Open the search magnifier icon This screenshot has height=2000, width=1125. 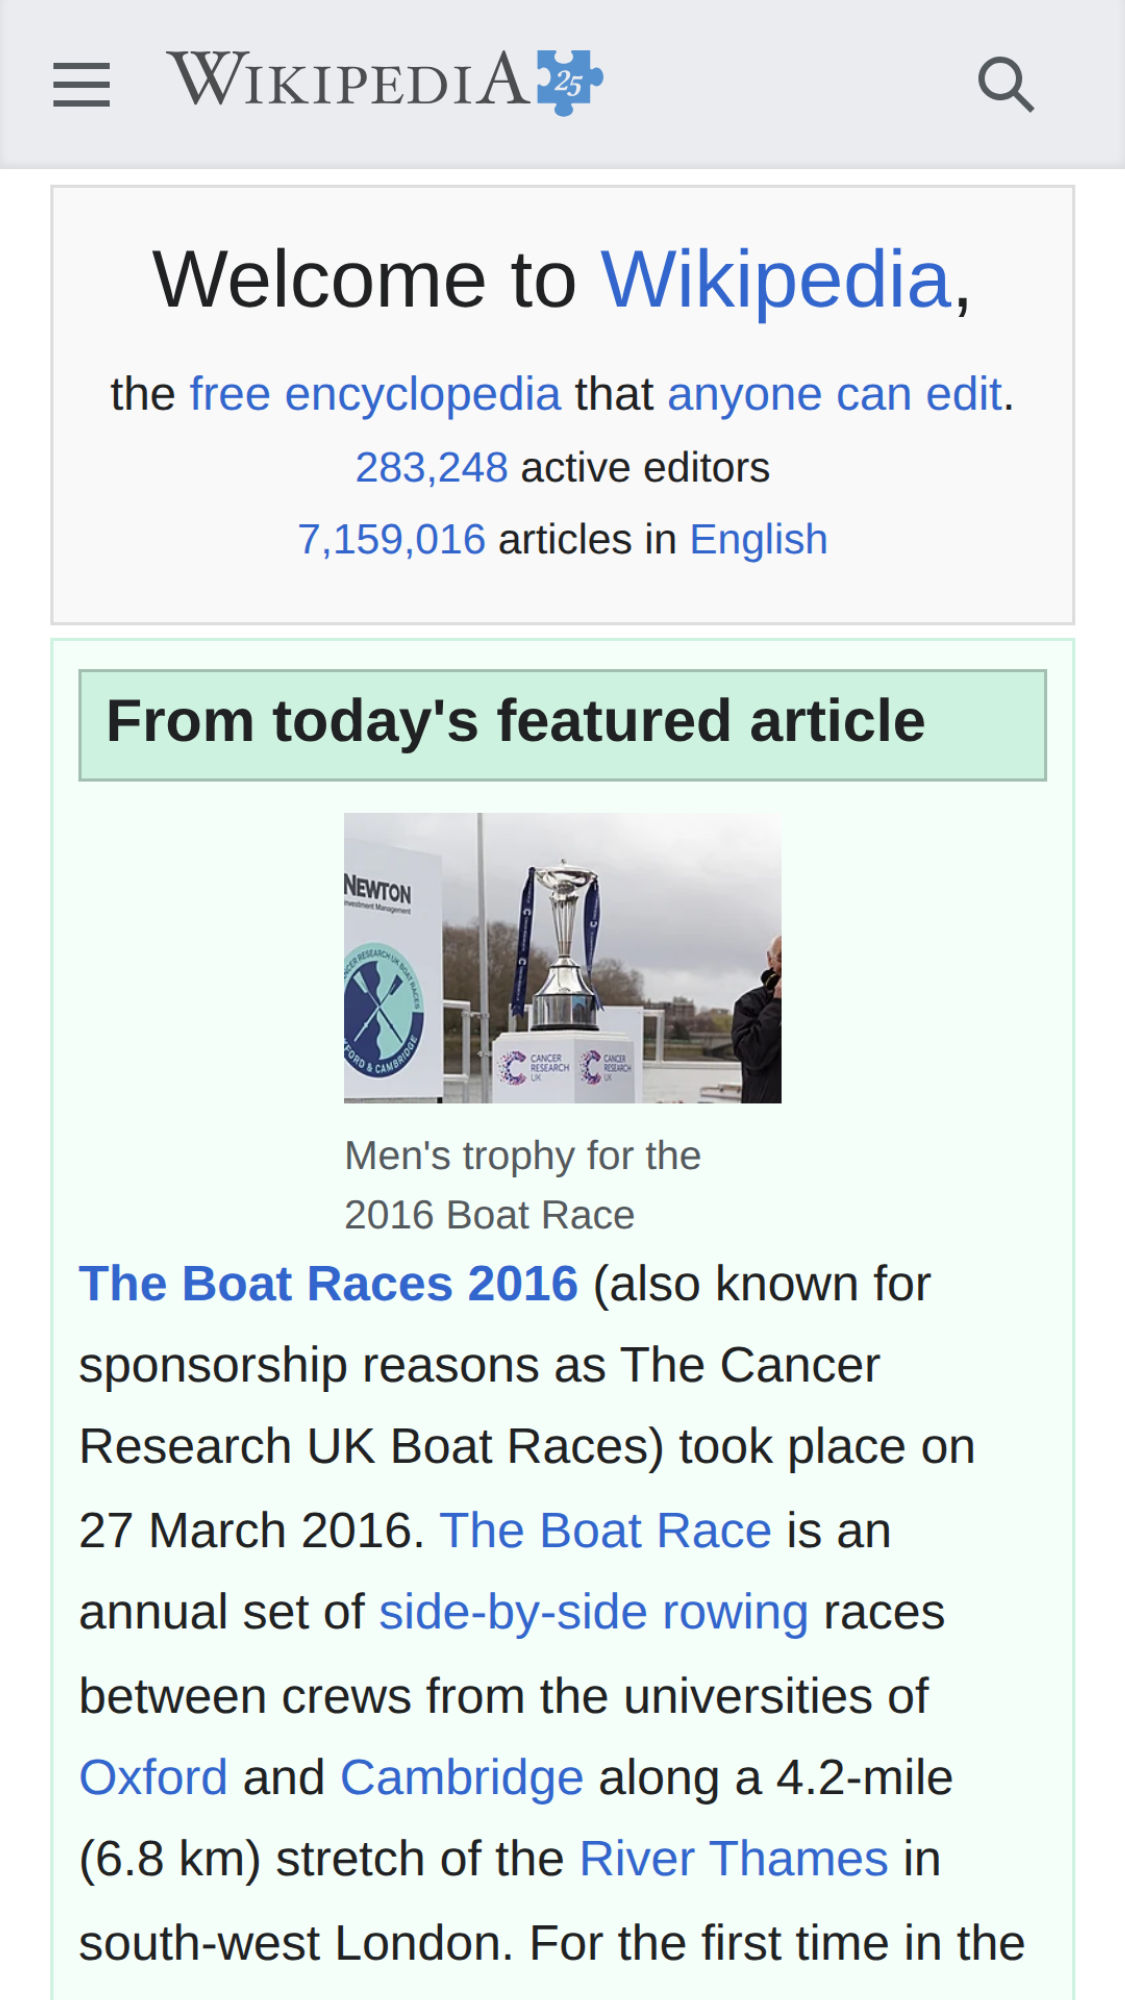tap(1005, 84)
